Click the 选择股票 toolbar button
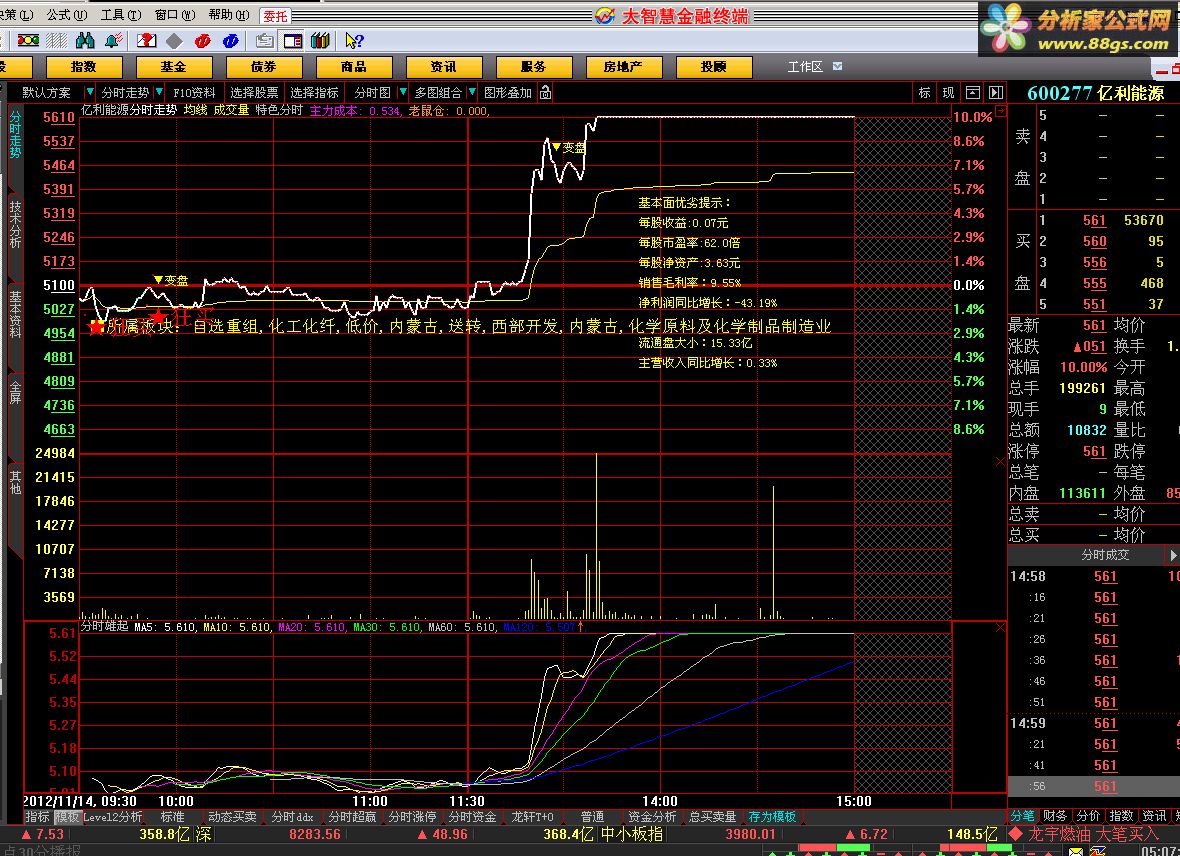This screenshot has height=856, width=1180. click(254, 93)
